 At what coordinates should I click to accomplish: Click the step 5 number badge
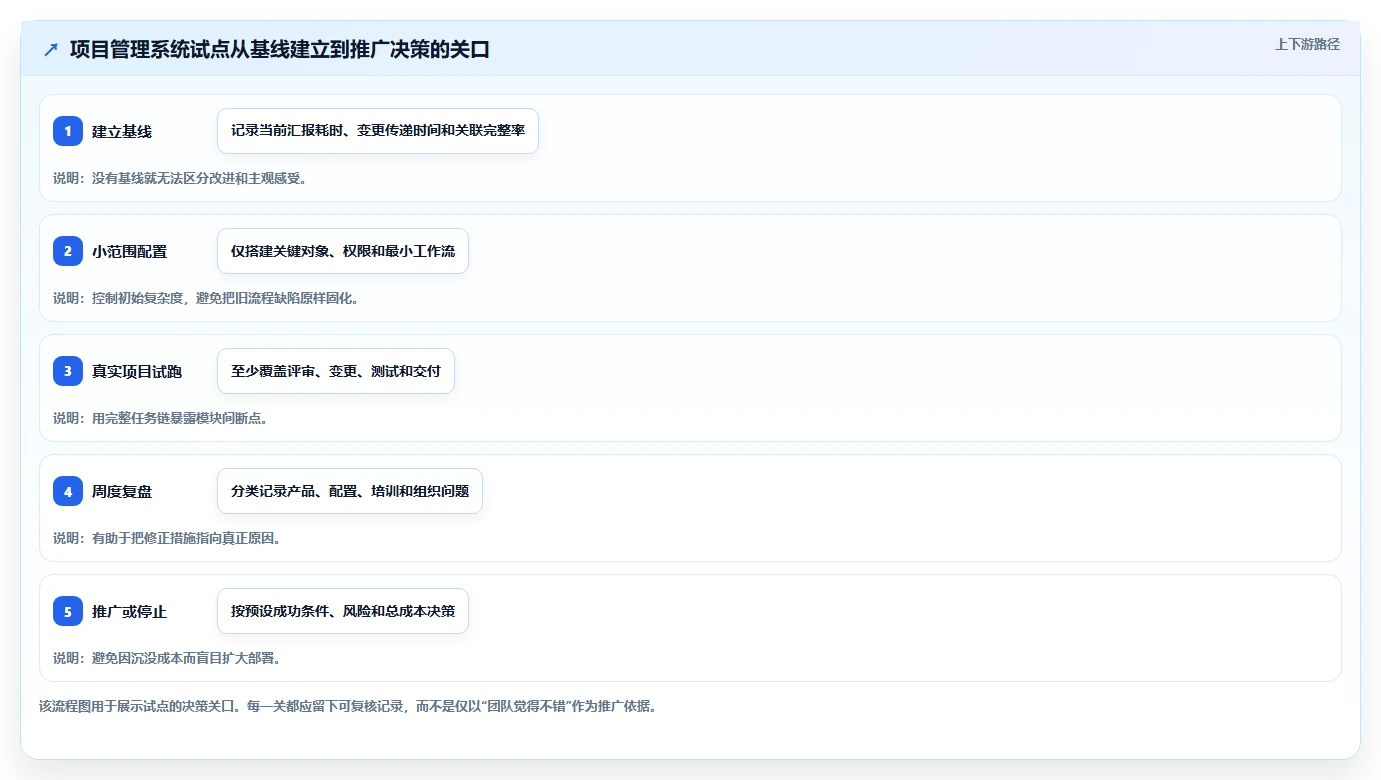(68, 611)
